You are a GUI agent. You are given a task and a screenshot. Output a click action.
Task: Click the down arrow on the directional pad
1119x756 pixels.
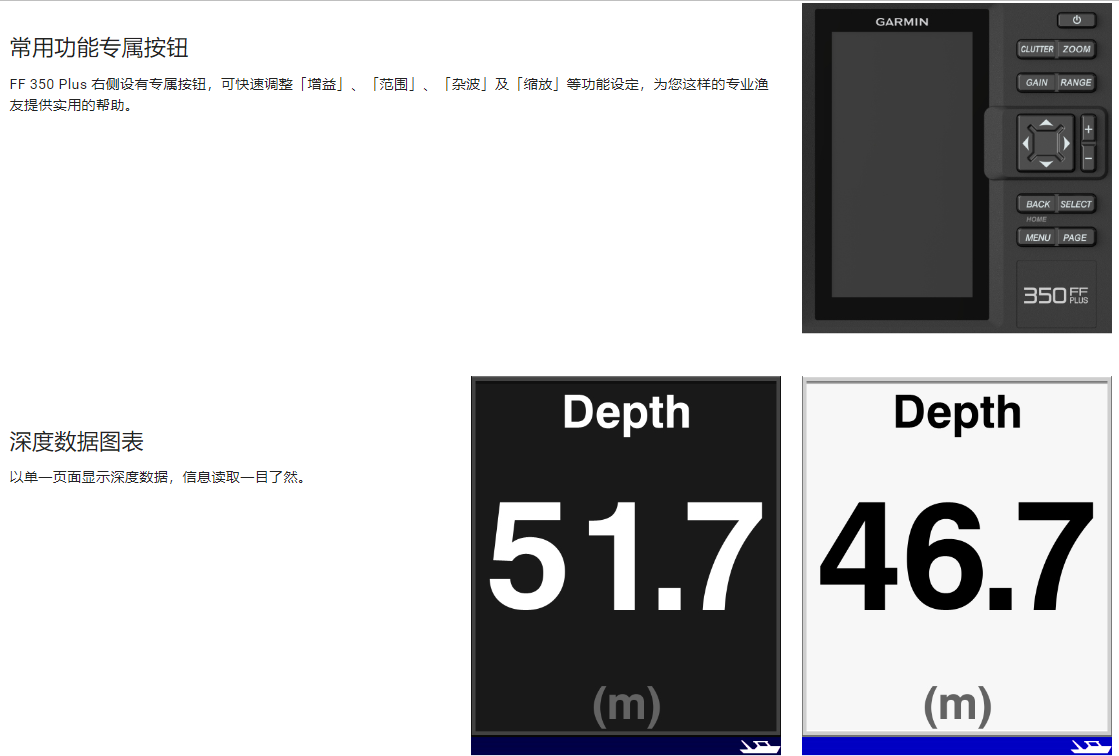[1045, 164]
